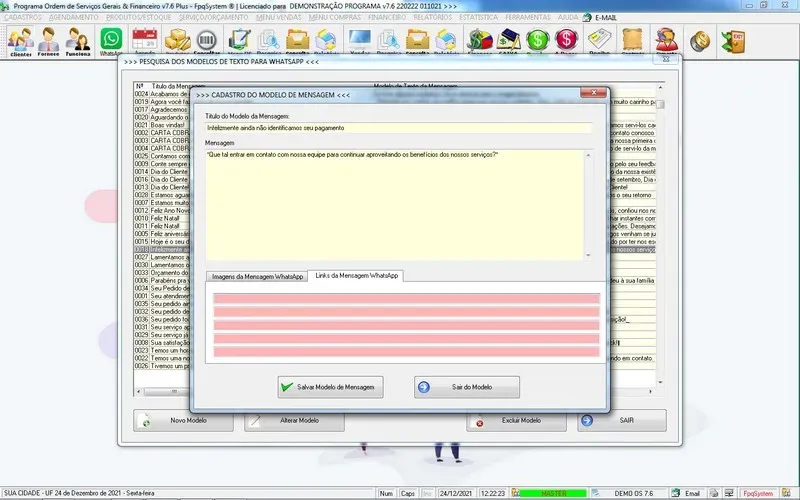
Task: Switch to Imagens da Mensagem WhatsApp tab
Action: [257, 275]
